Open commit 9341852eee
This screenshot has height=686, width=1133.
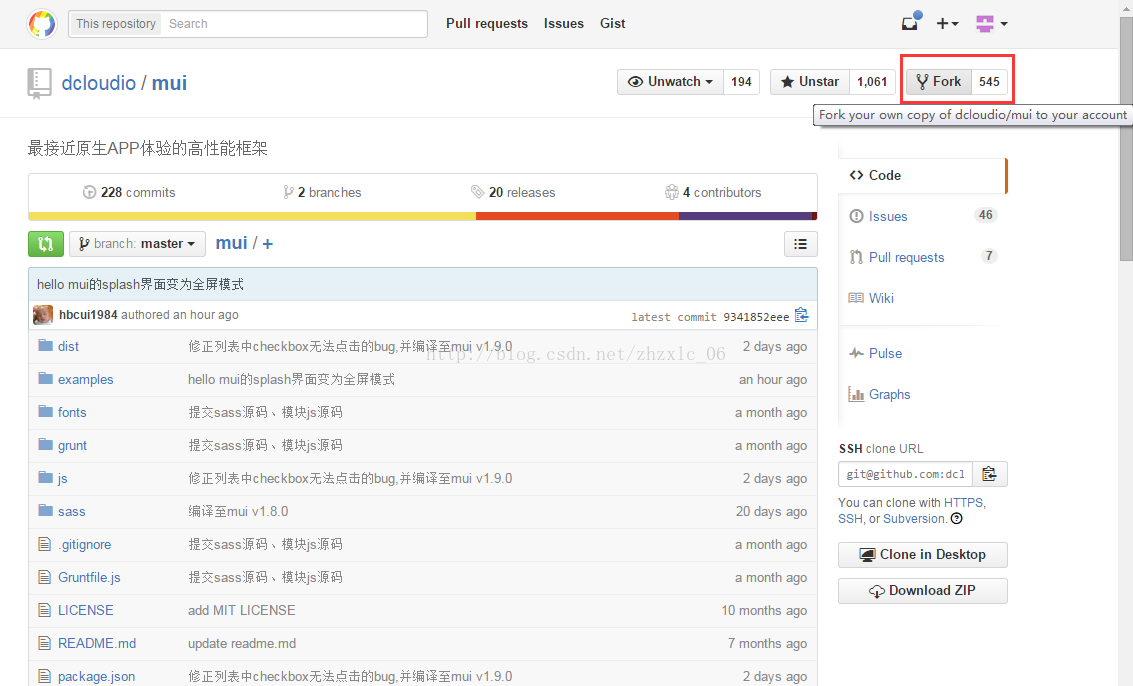tap(756, 317)
